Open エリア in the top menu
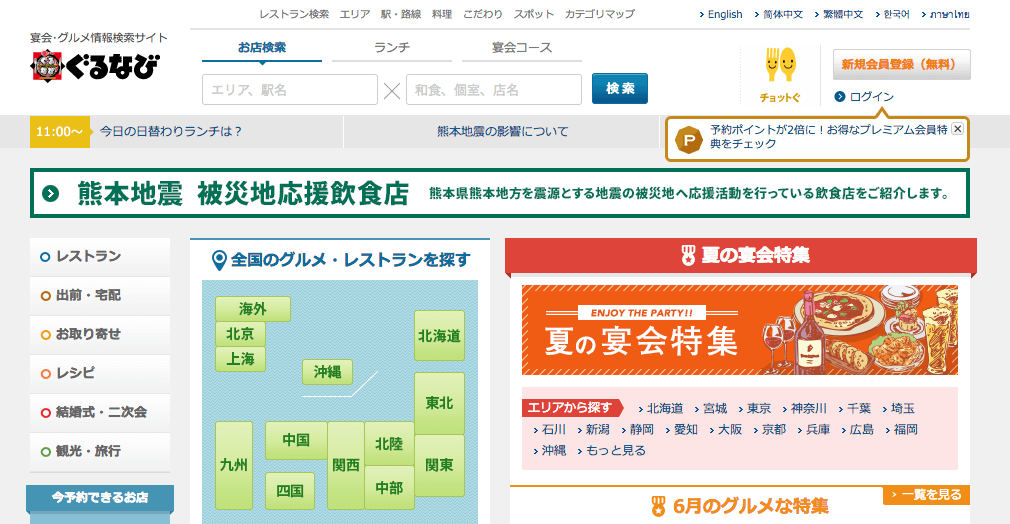This screenshot has width=1010, height=524. [x=355, y=14]
